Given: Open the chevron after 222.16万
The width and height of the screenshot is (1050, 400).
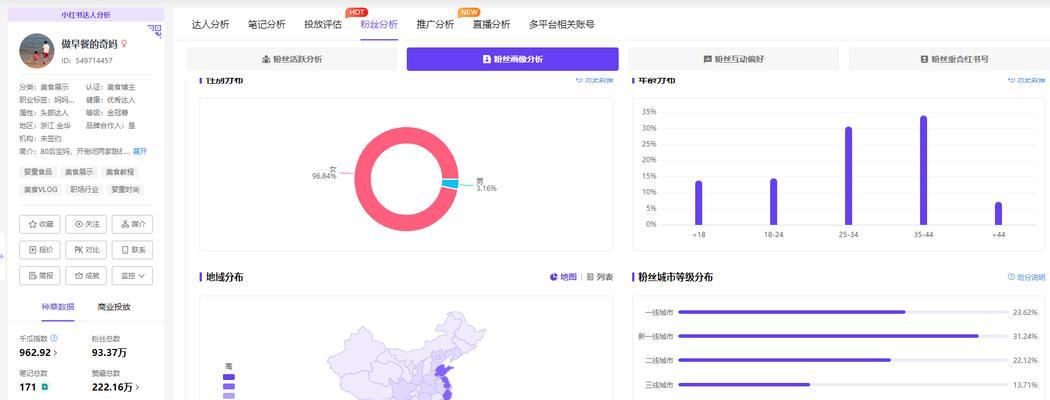Looking at the screenshot, I should pyautogui.click(x=138, y=387).
